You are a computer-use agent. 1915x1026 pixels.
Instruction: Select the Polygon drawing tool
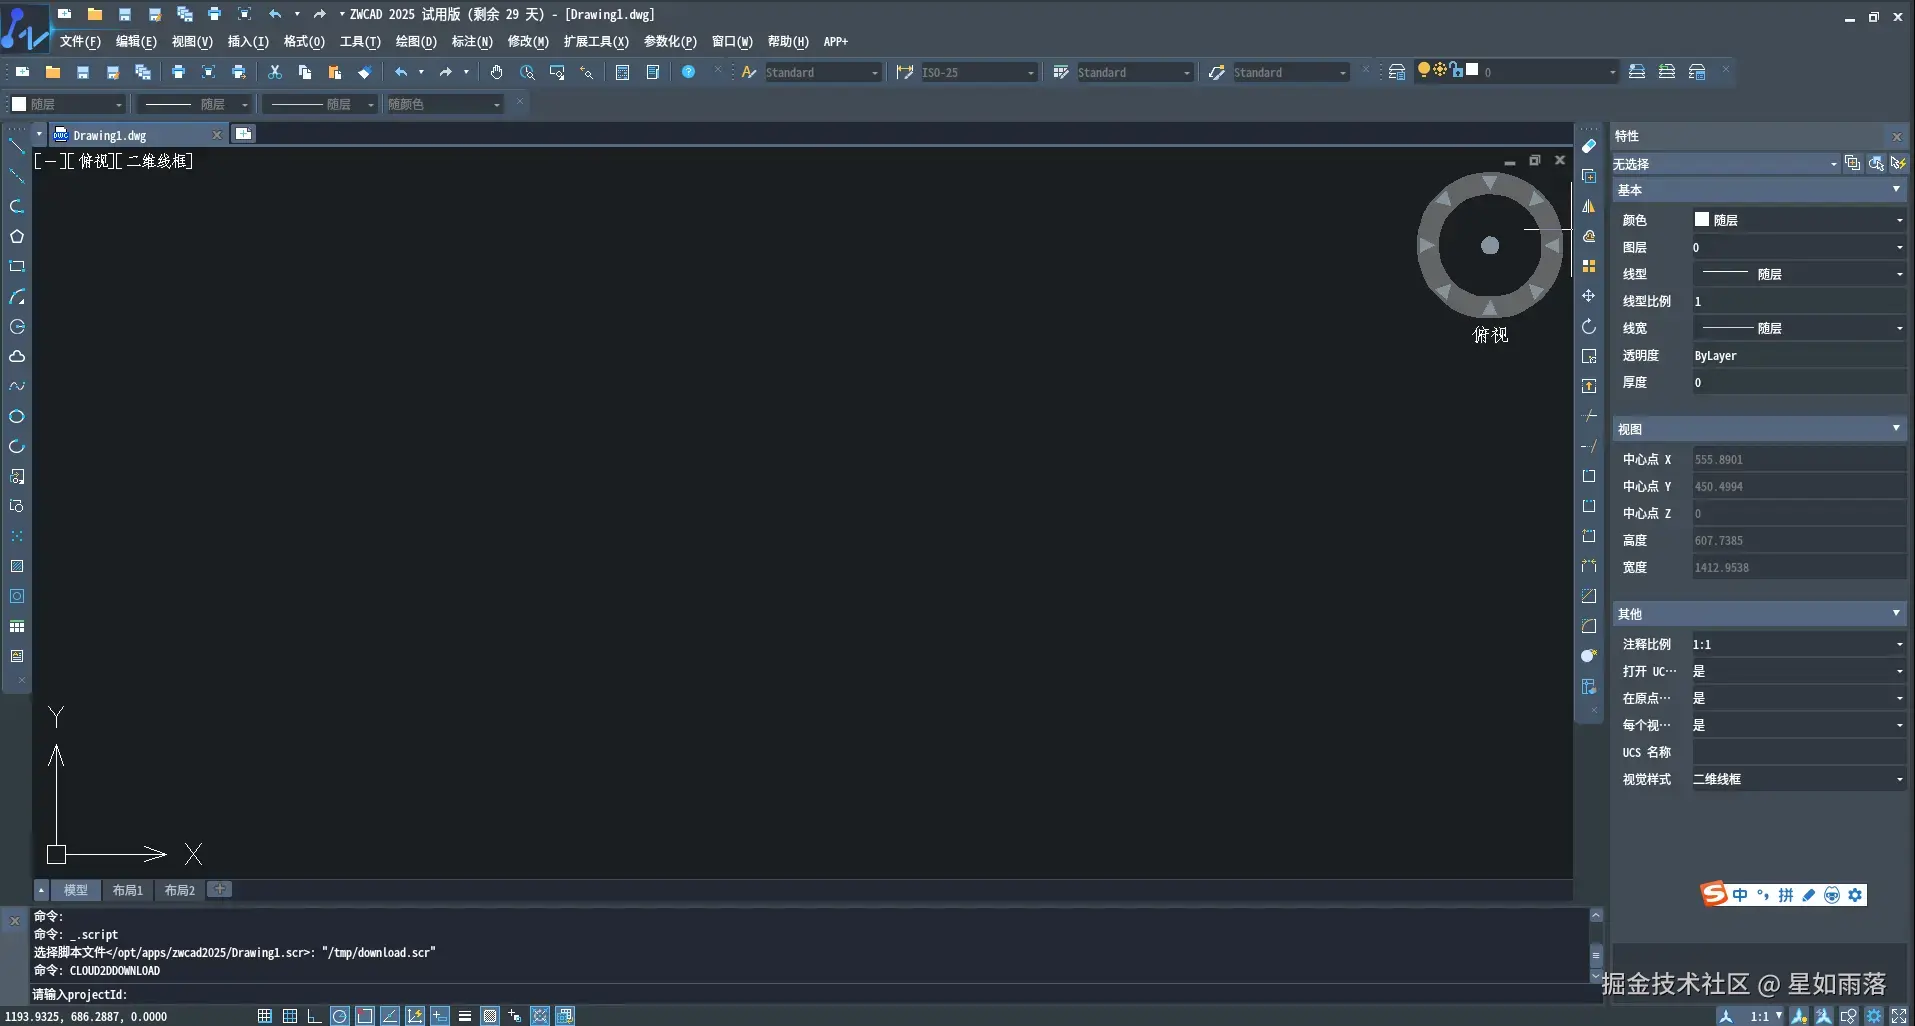tap(17, 236)
